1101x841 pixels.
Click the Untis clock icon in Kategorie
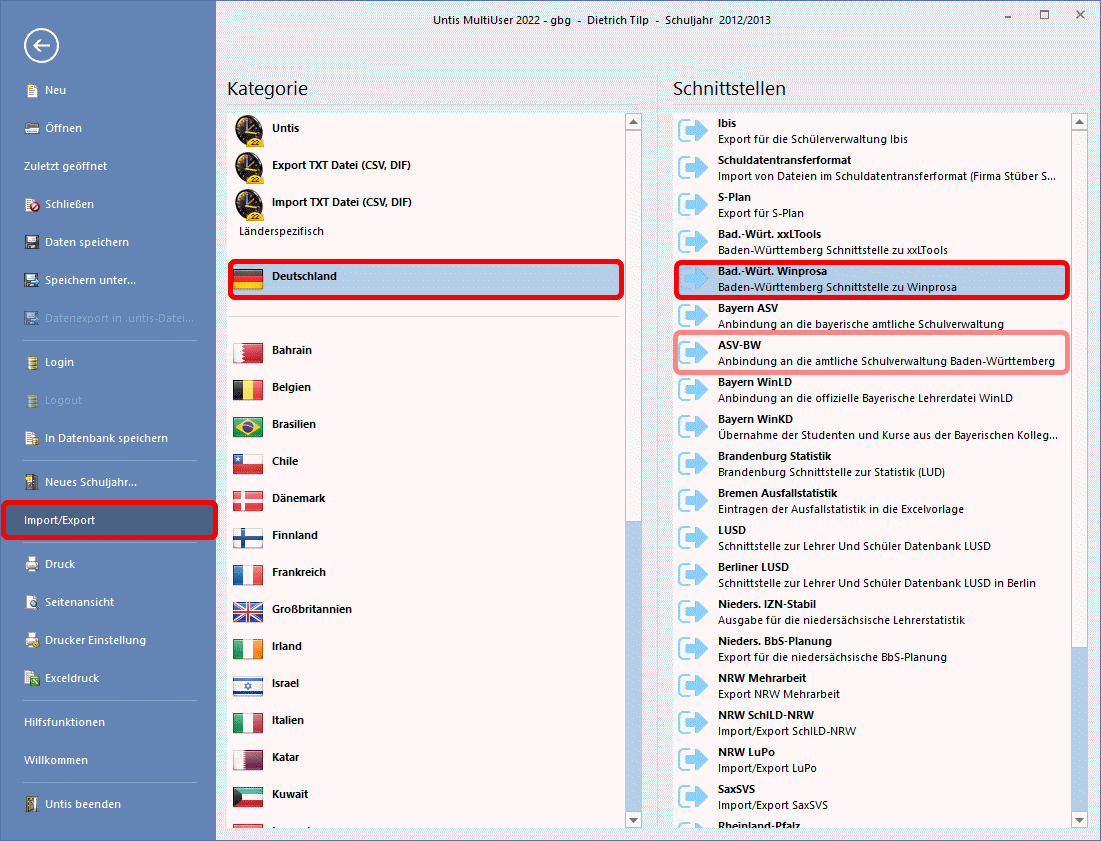pyautogui.click(x=248, y=129)
